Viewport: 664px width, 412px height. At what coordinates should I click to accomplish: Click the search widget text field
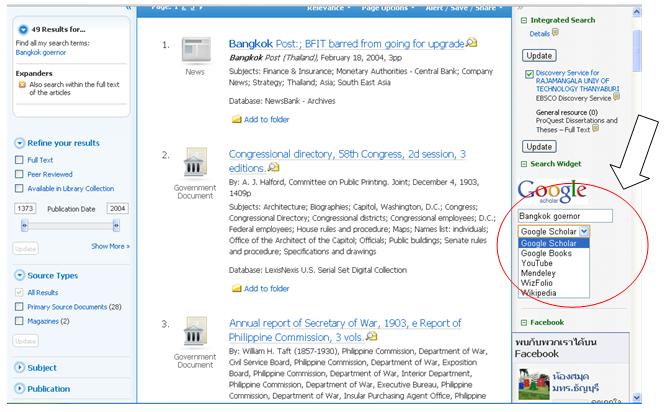565,215
